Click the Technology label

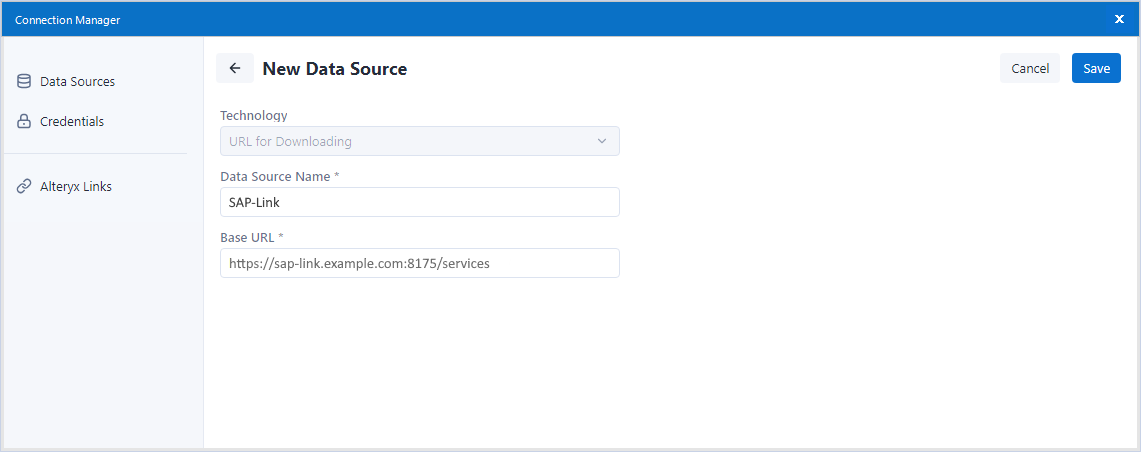click(254, 115)
